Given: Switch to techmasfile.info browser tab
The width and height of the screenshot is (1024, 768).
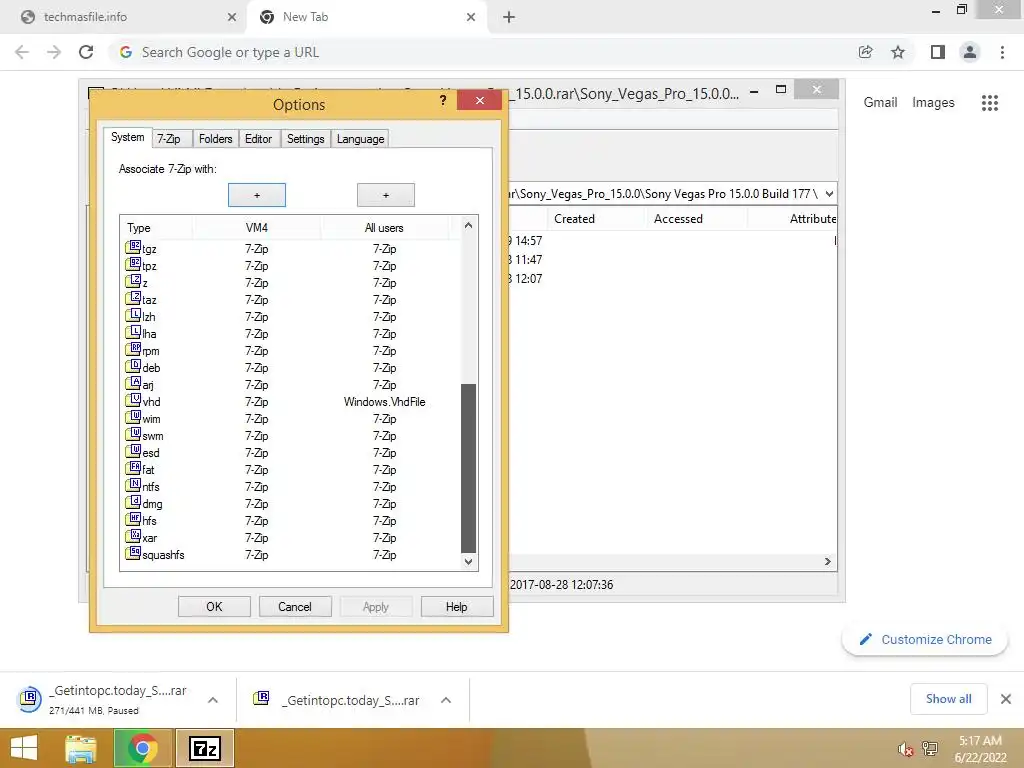Looking at the screenshot, I should point(125,17).
